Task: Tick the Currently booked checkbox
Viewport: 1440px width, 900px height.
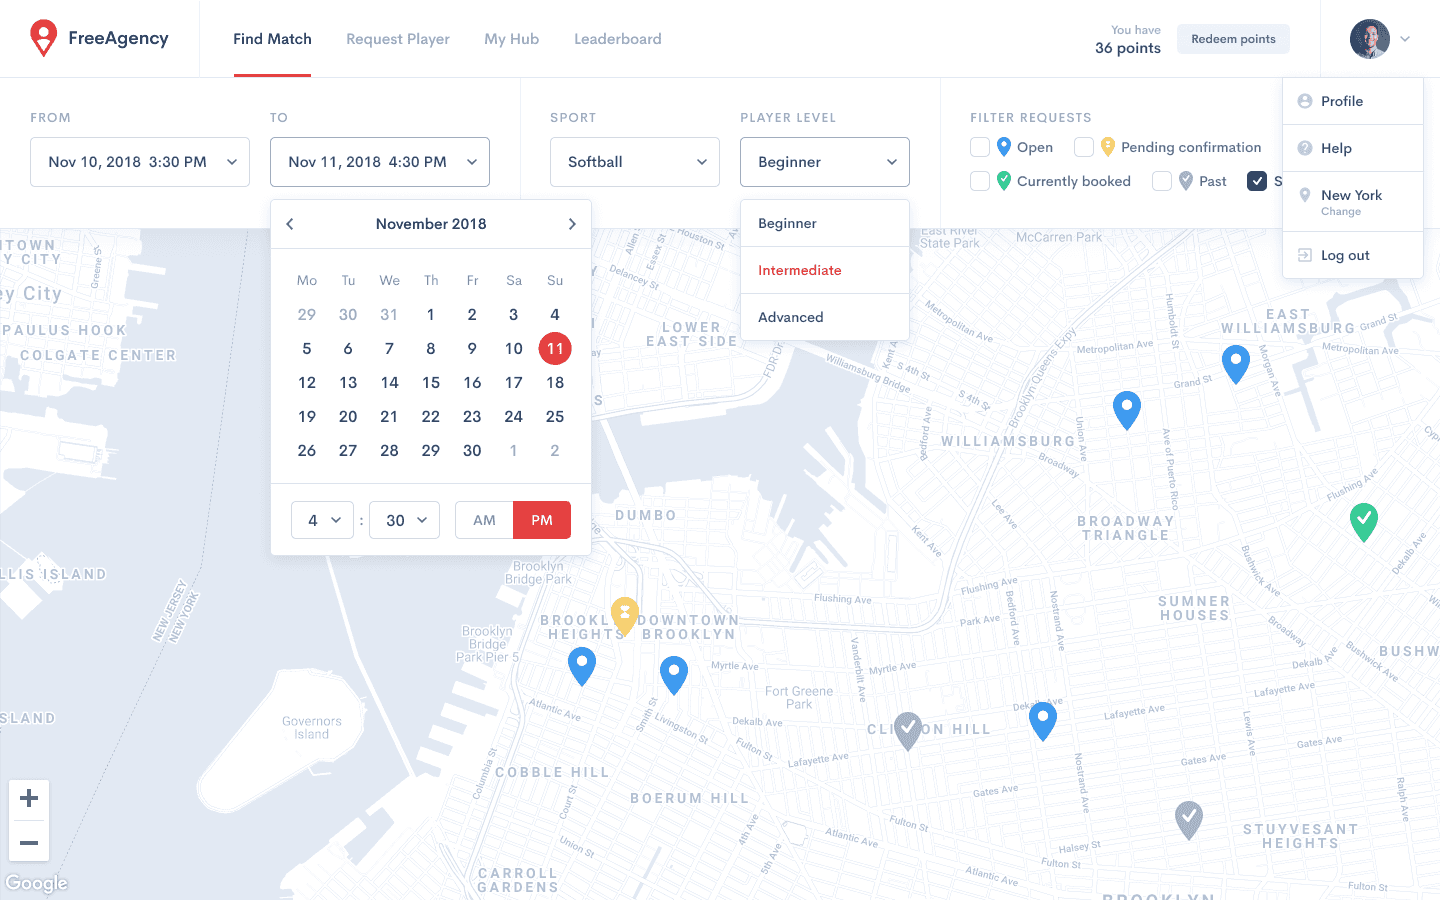Action: [x=980, y=181]
